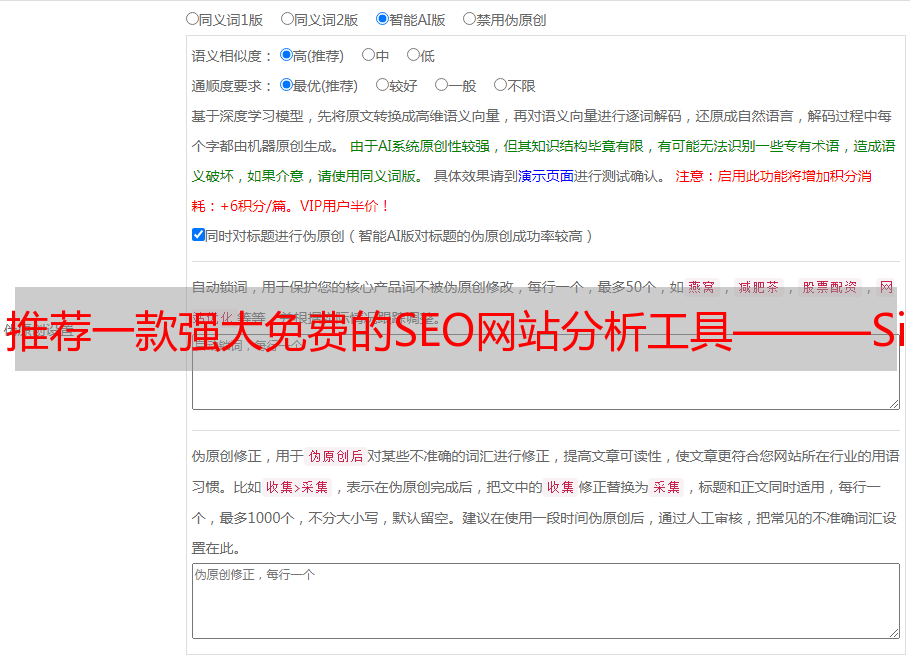Click the 自动锁词 textarea
This screenshot has height=658, width=911.
(x=546, y=372)
